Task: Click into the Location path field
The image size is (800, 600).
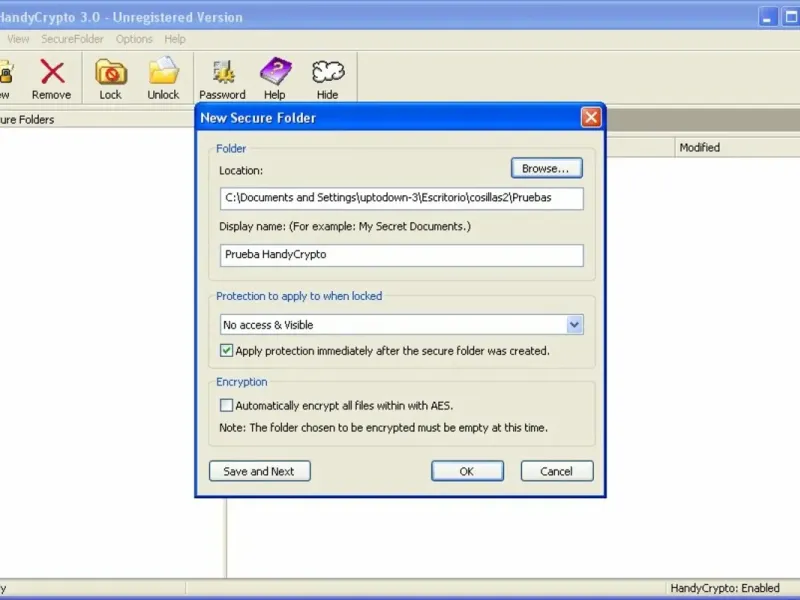Action: (402, 198)
